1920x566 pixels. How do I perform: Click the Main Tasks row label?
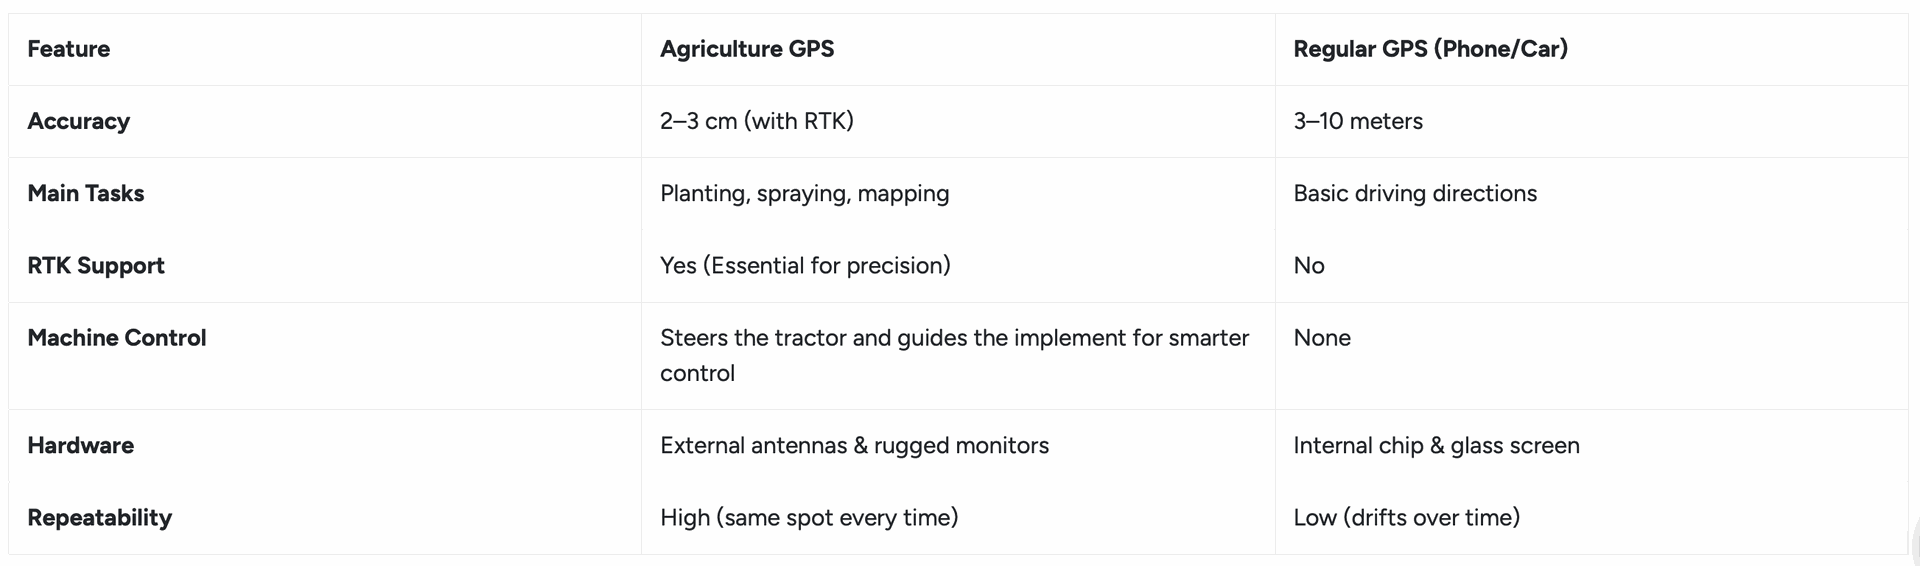[x=86, y=193]
